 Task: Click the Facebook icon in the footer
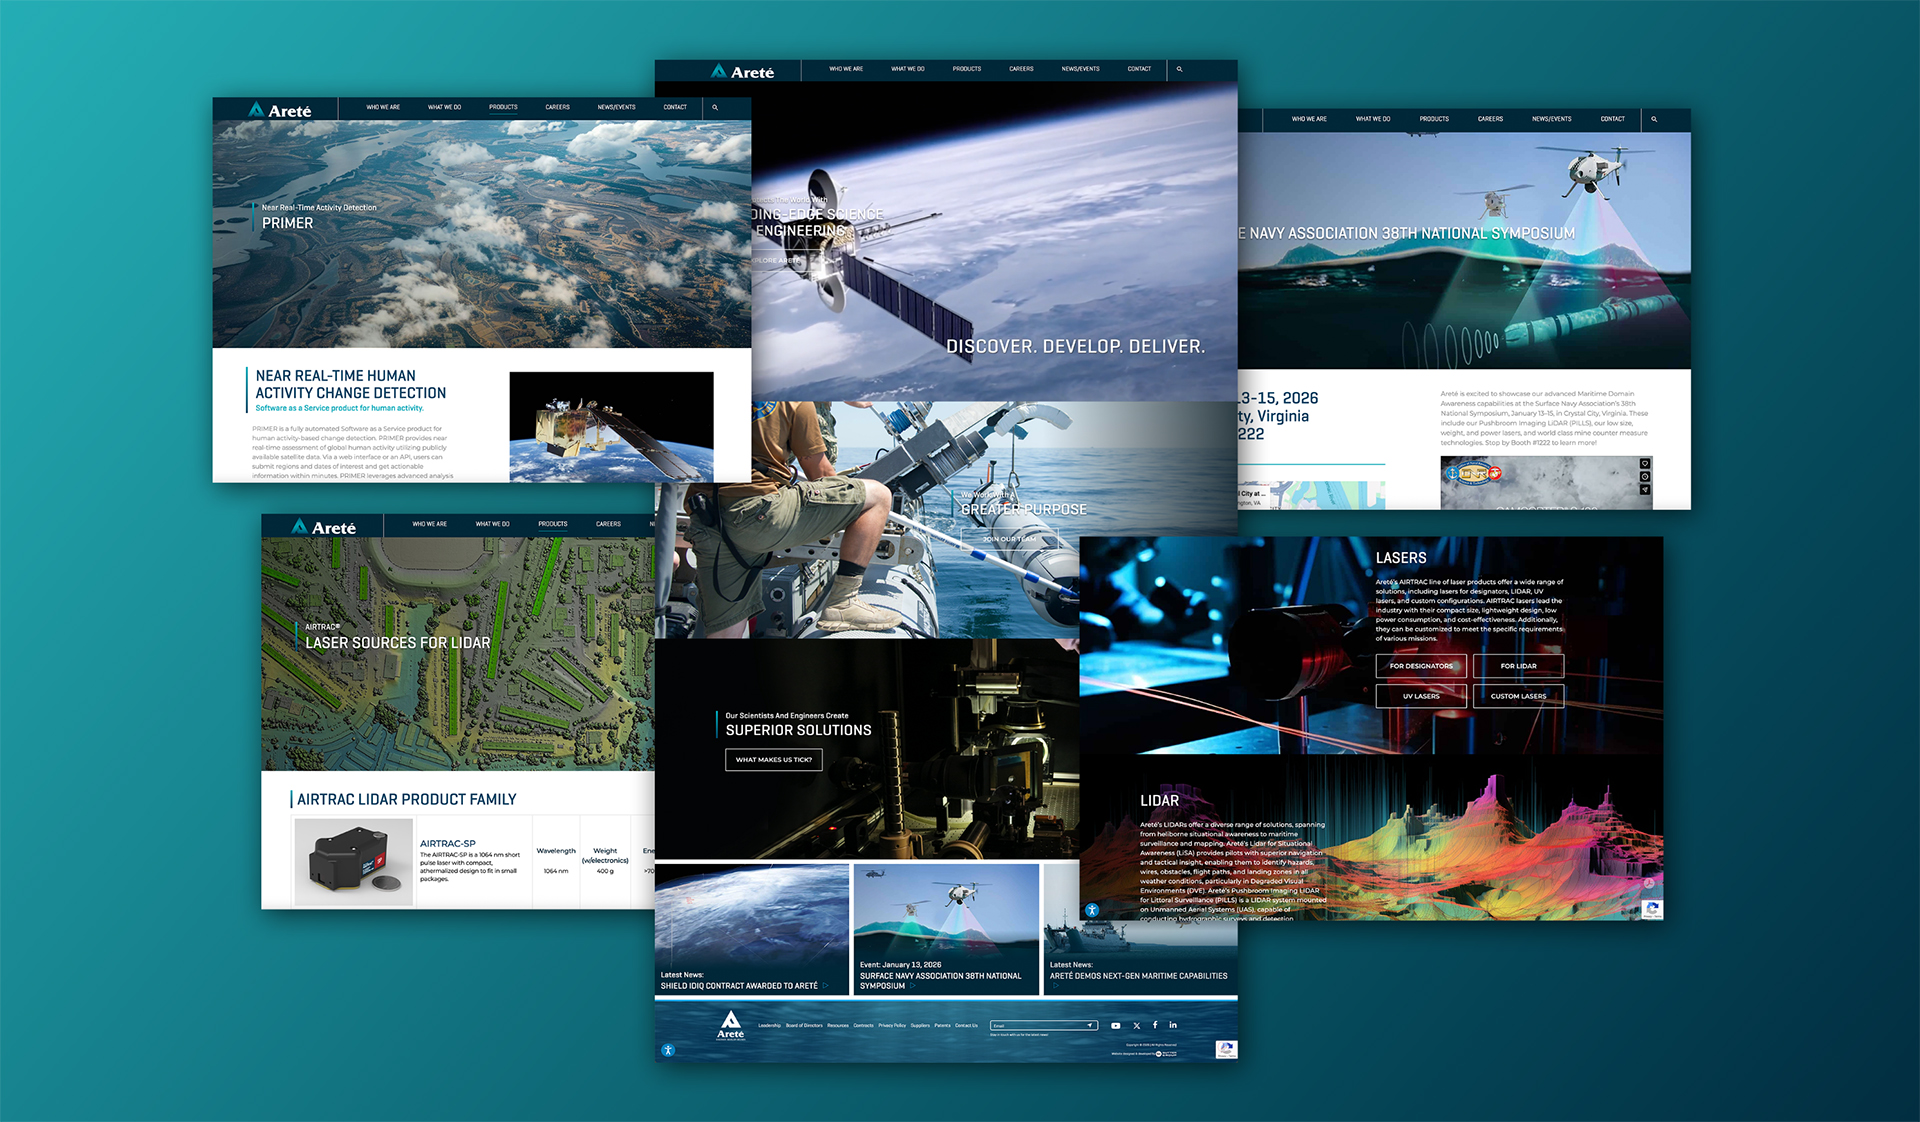pos(1155,1025)
